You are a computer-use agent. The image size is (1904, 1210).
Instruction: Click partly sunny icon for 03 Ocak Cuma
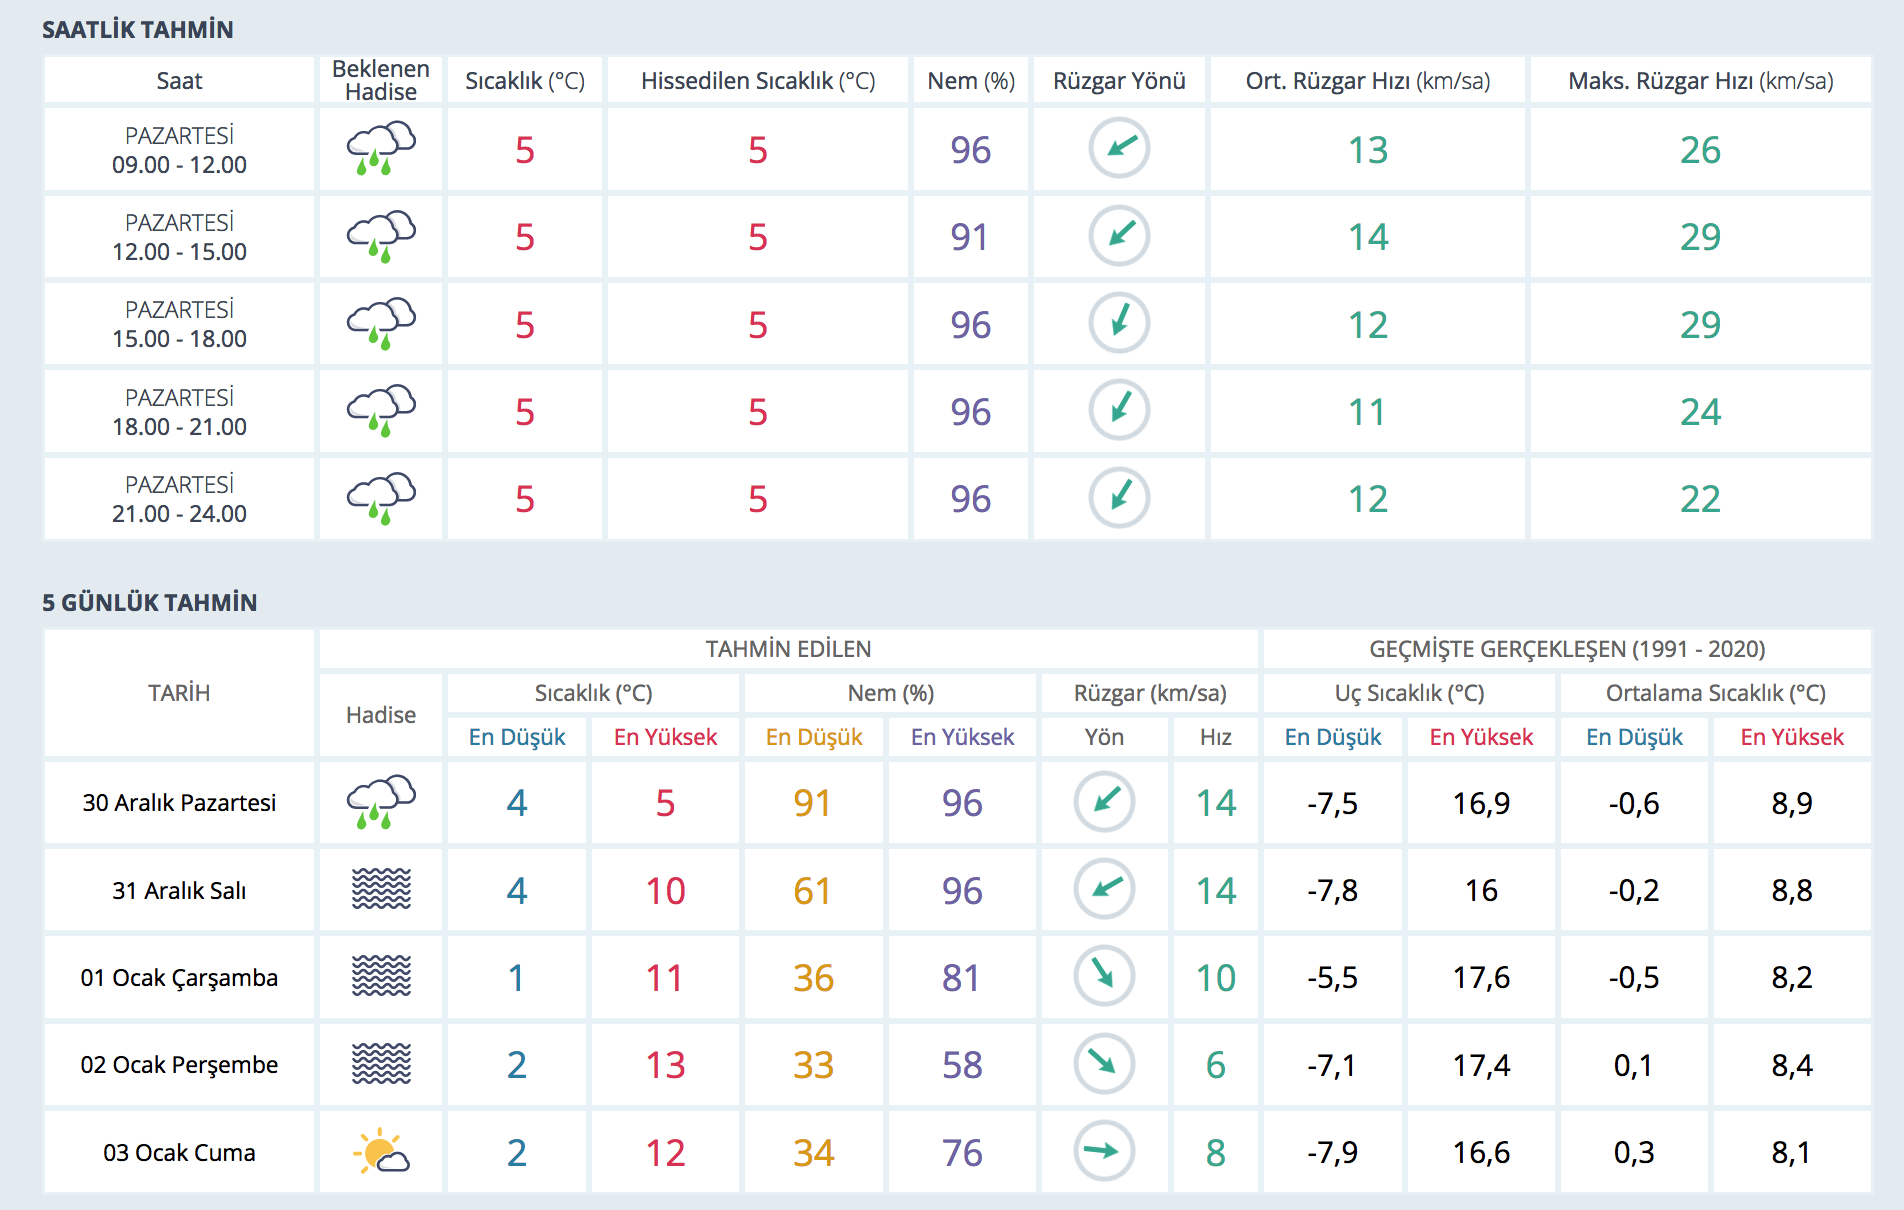380,1152
